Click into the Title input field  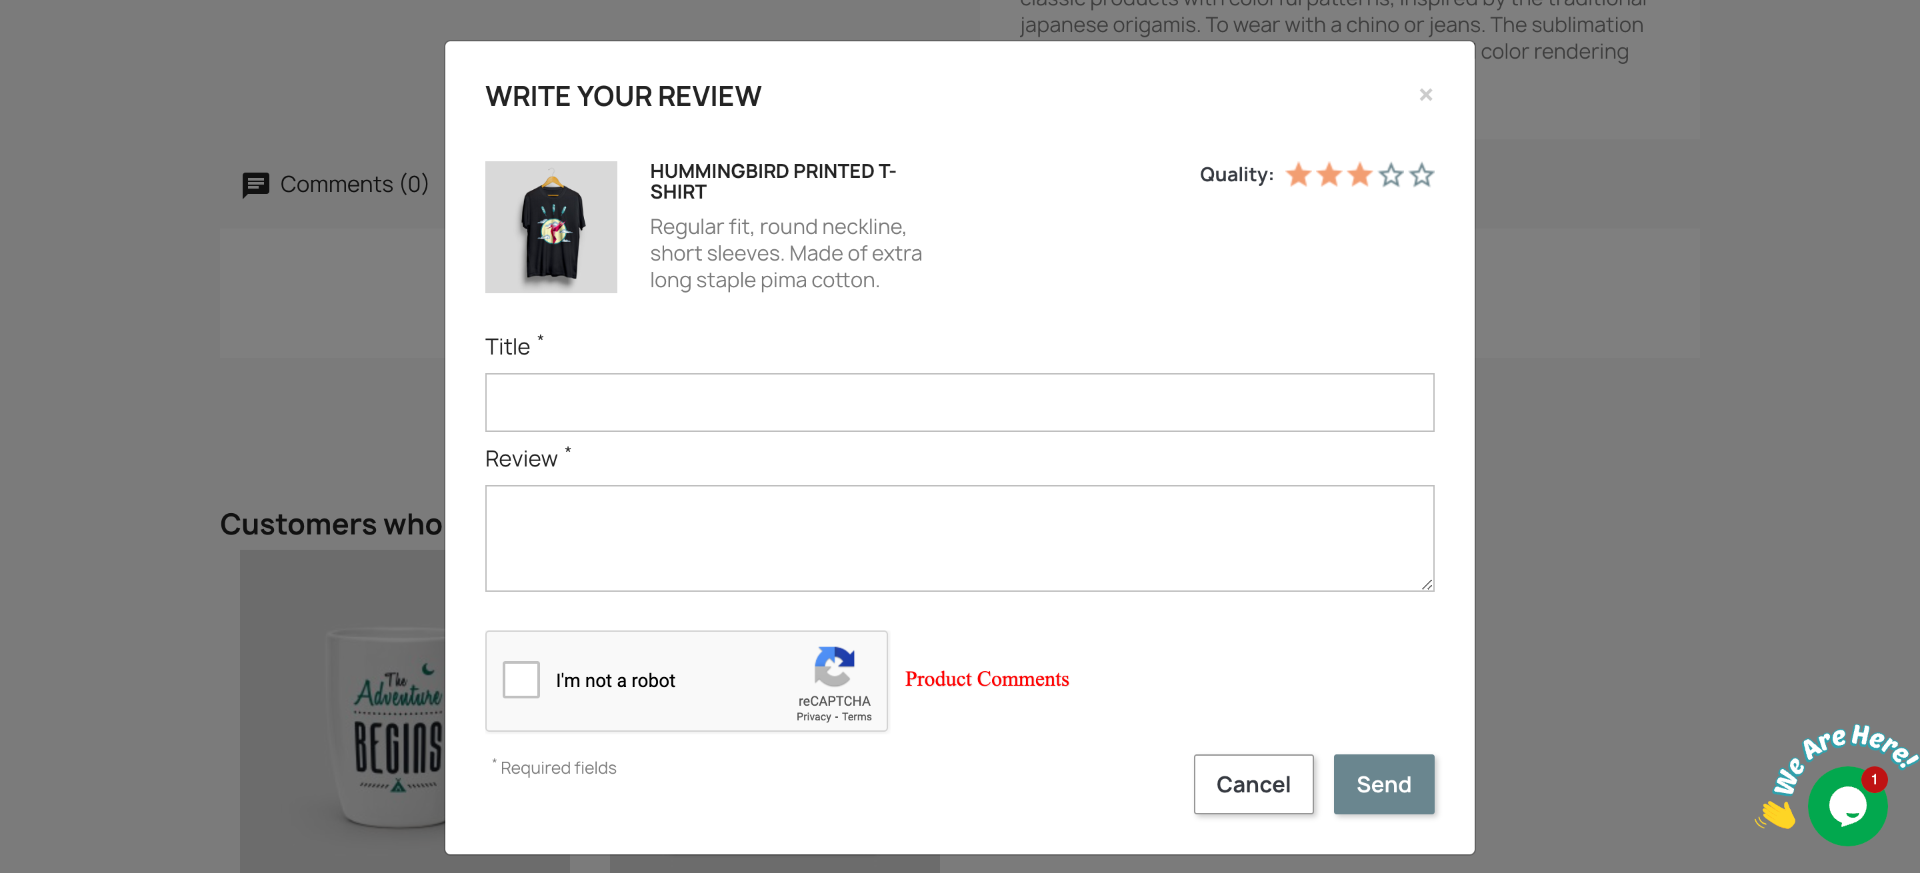tap(959, 403)
